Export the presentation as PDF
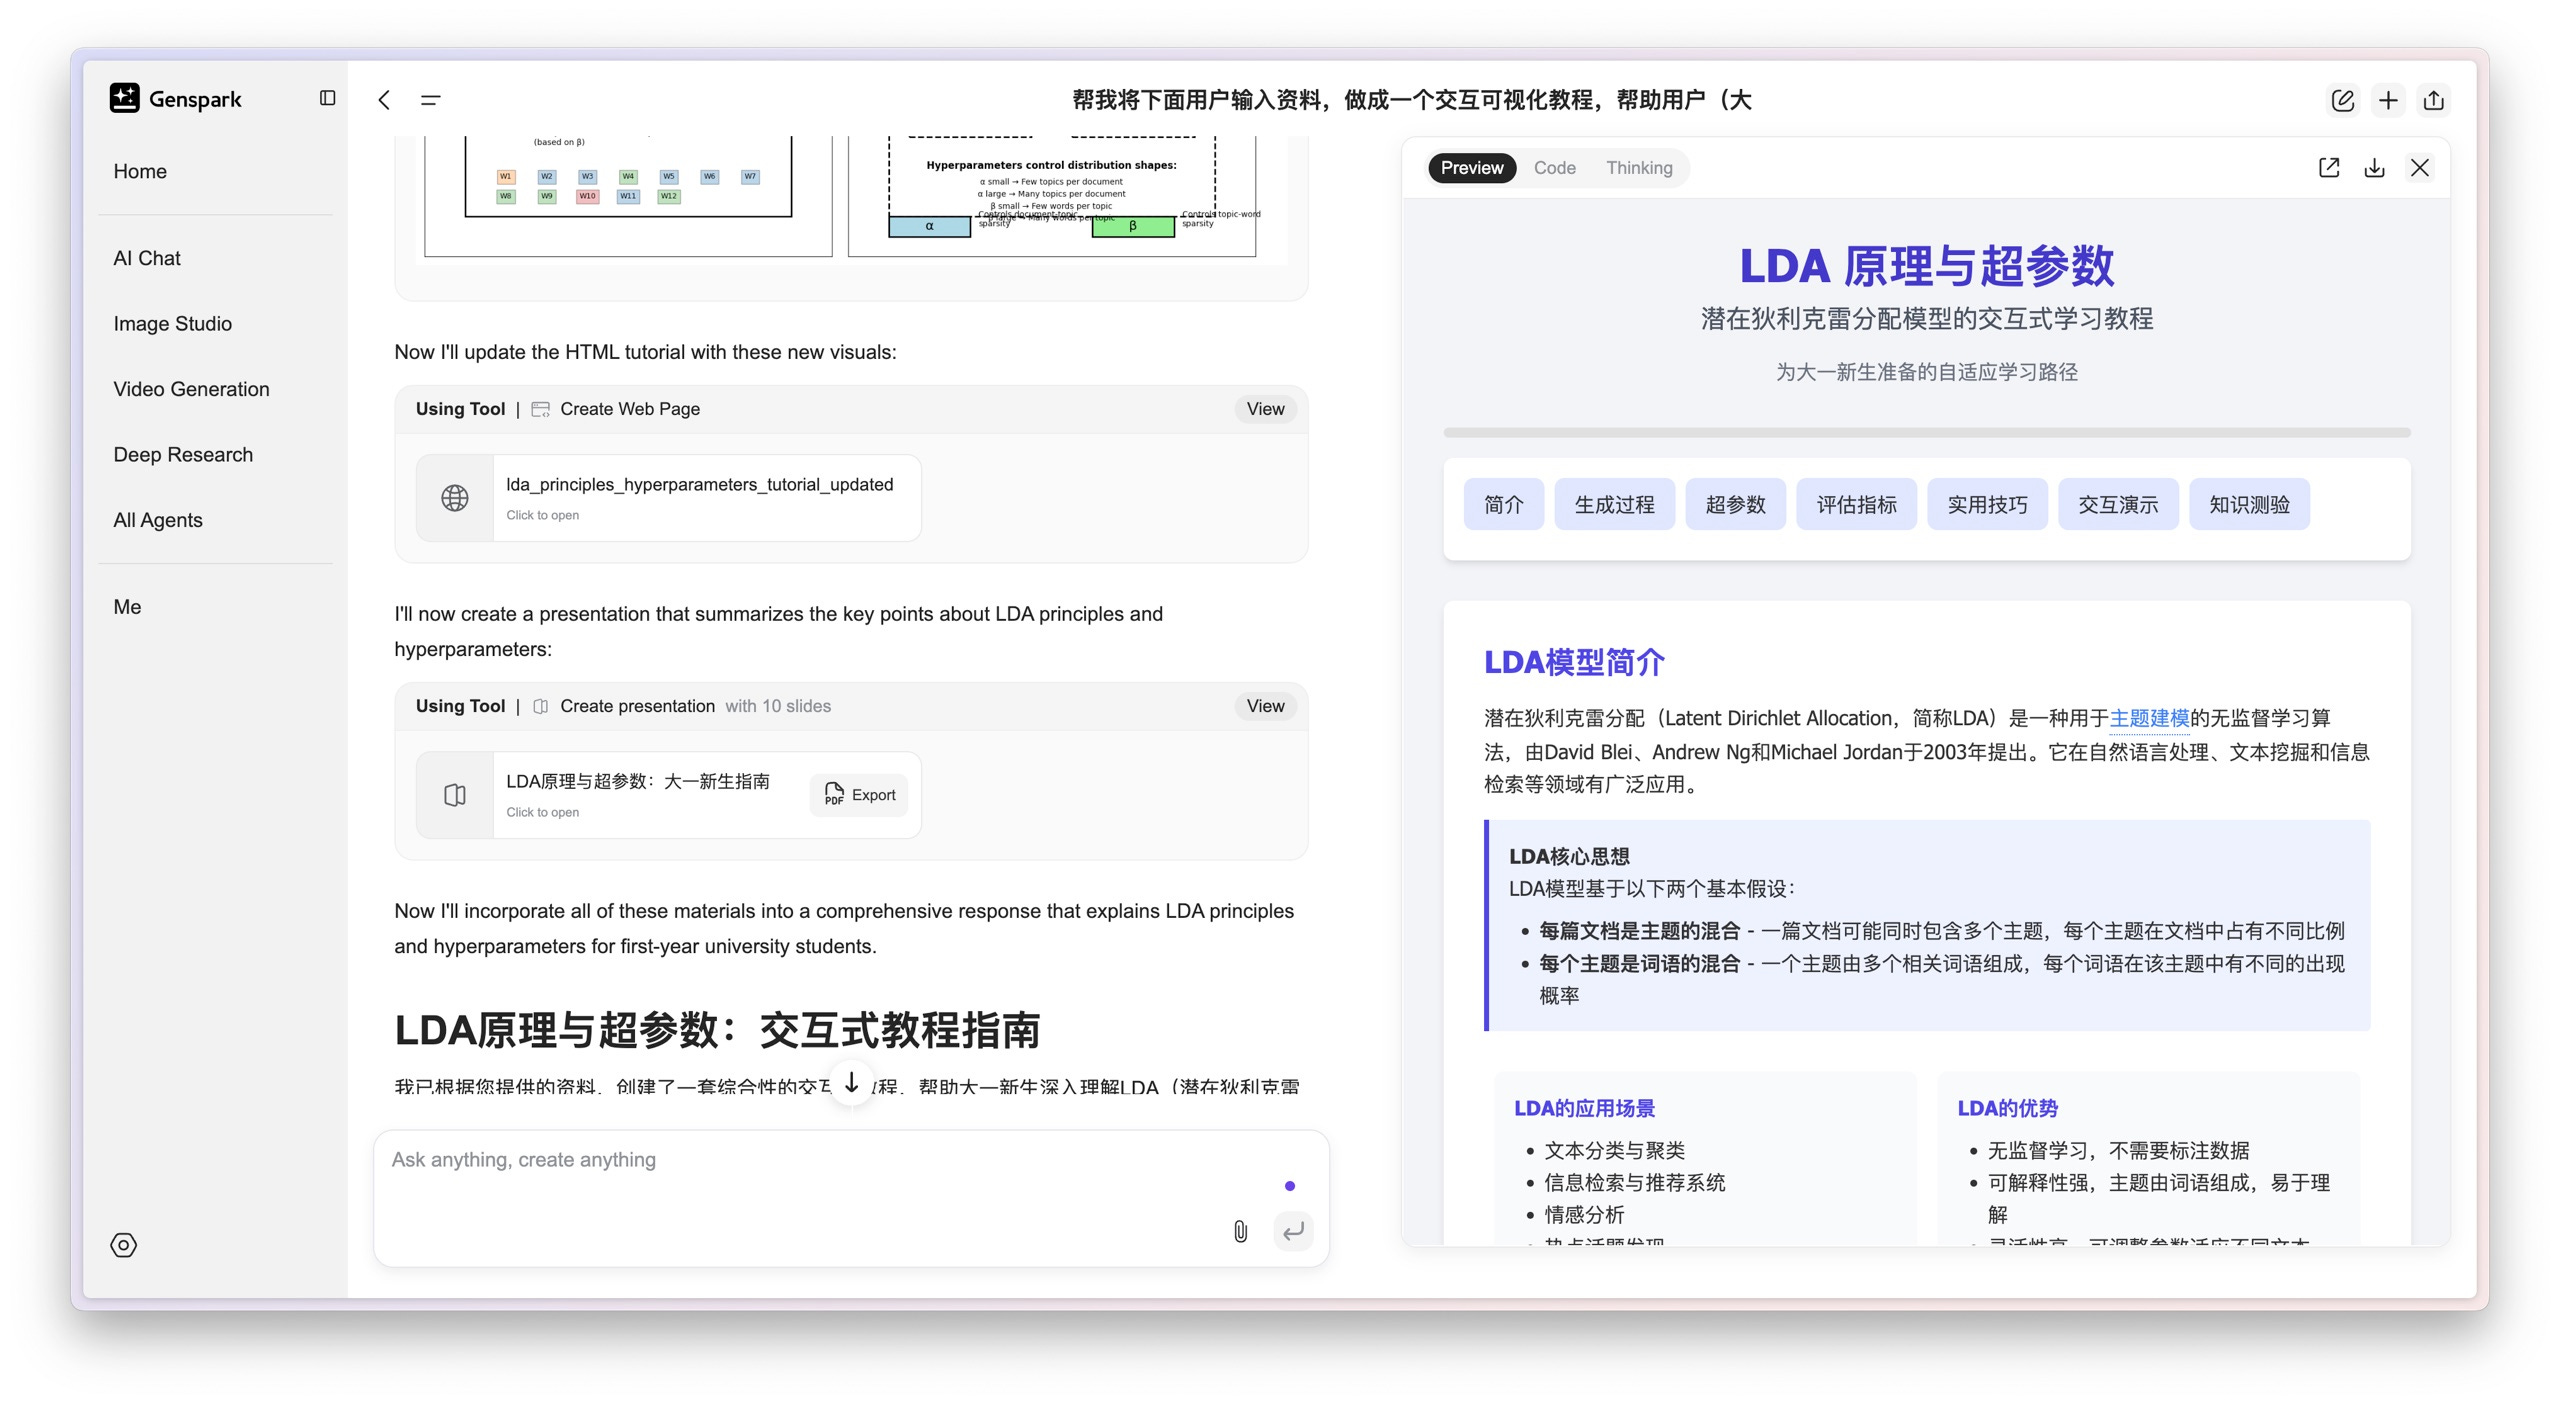The height and width of the screenshot is (1404, 2560). [860, 795]
